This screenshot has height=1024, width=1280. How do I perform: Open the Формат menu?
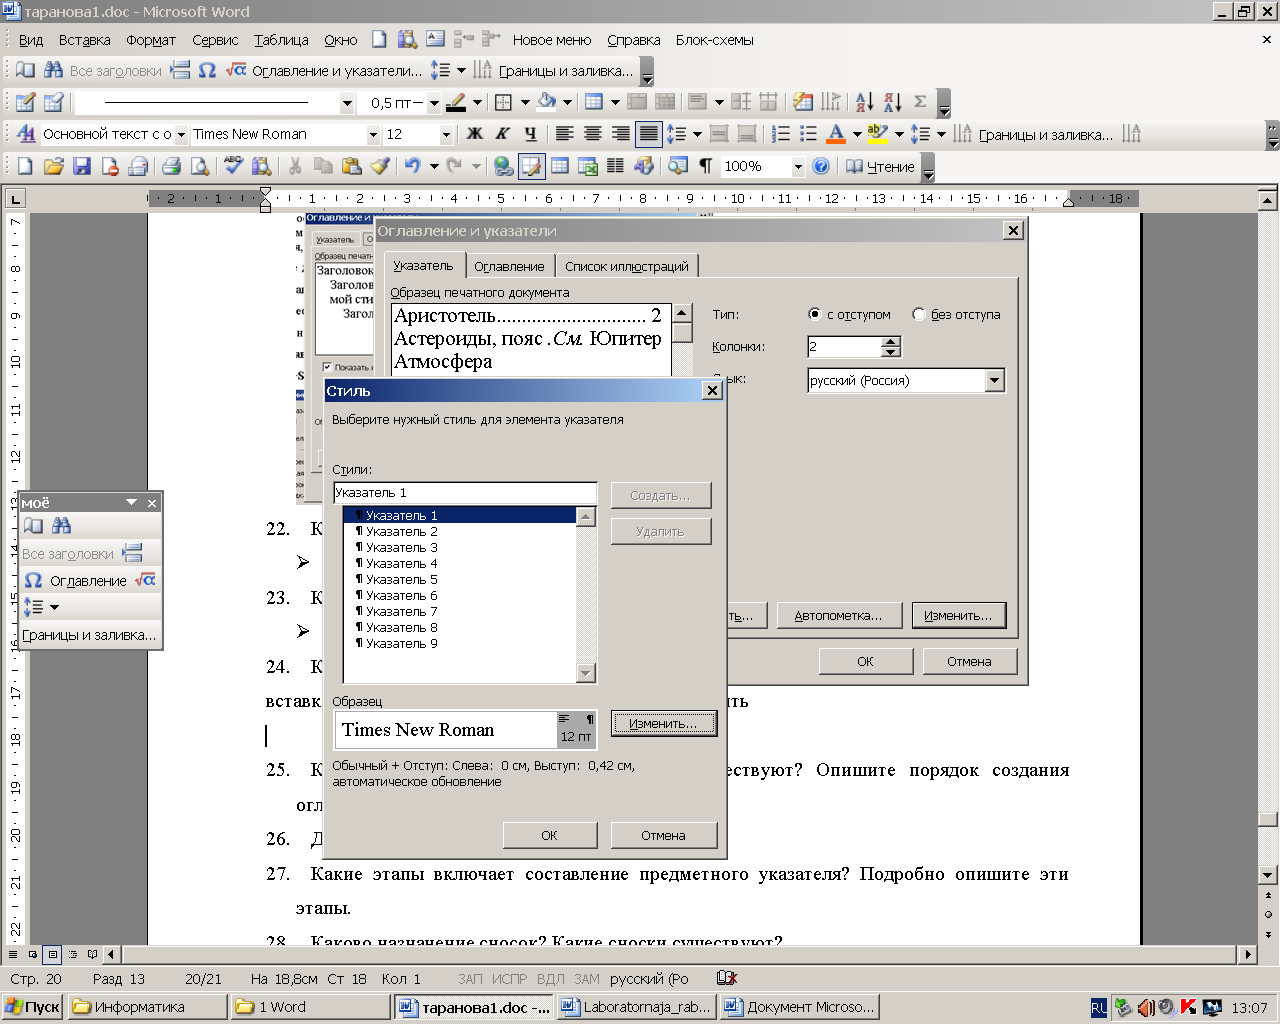click(151, 40)
